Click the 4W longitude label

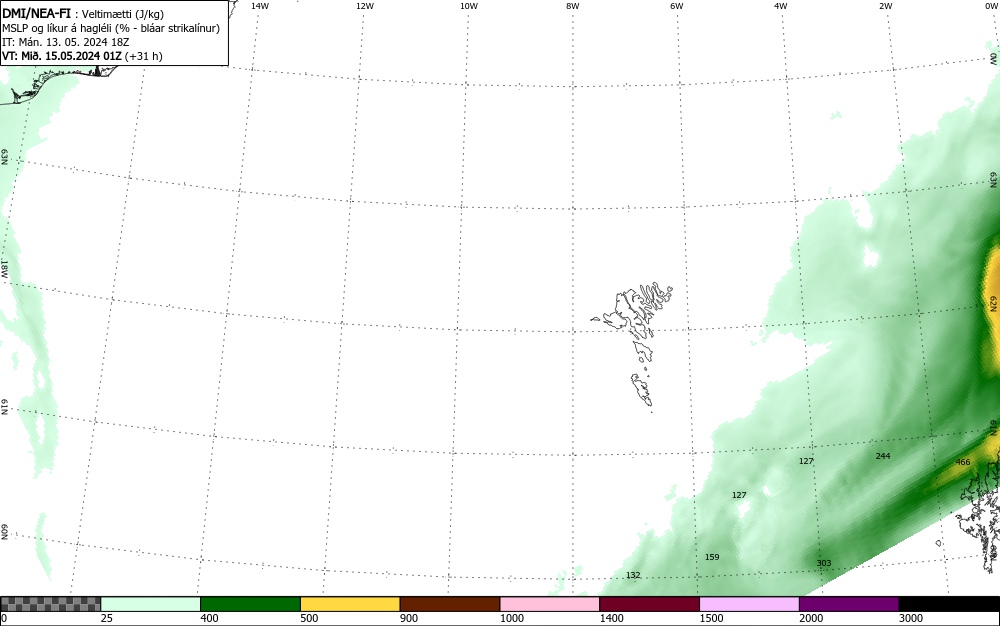click(x=781, y=6)
